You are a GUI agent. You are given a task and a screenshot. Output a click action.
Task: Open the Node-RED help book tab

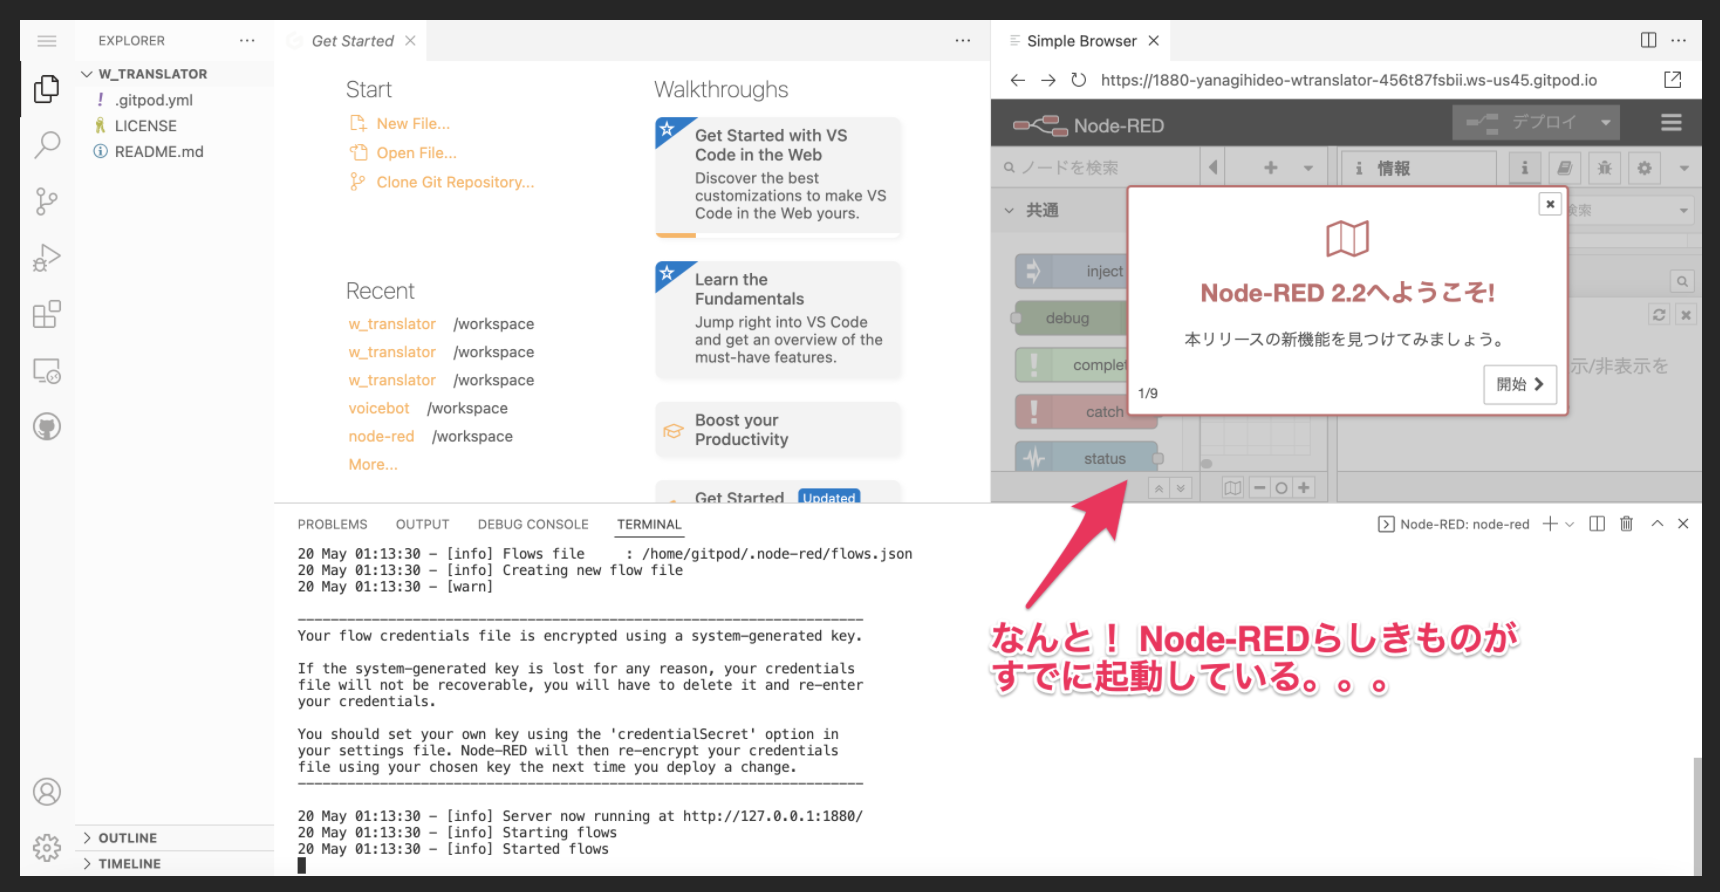1564,168
